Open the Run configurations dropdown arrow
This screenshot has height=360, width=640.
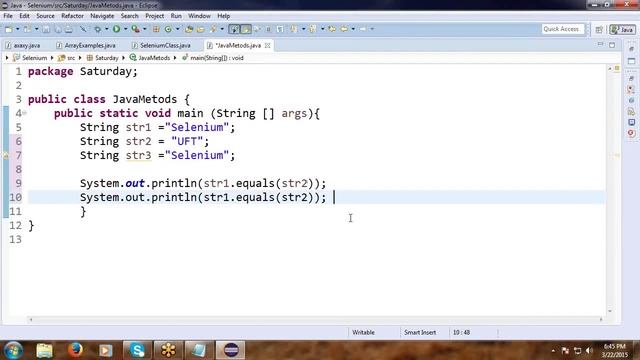[125, 29]
